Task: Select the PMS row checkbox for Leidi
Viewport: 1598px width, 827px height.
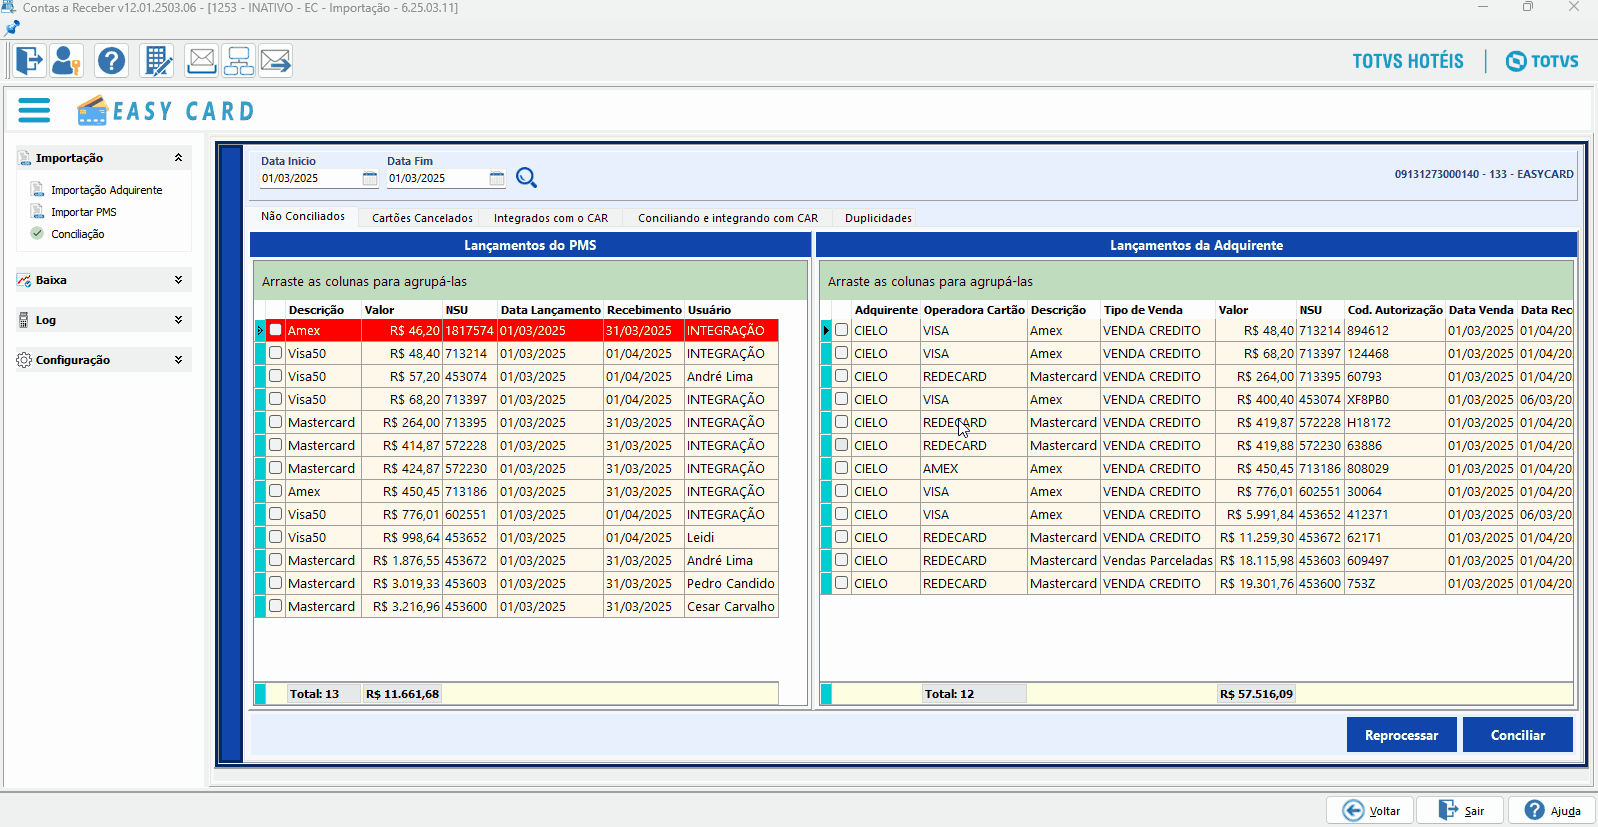Action: click(x=275, y=537)
